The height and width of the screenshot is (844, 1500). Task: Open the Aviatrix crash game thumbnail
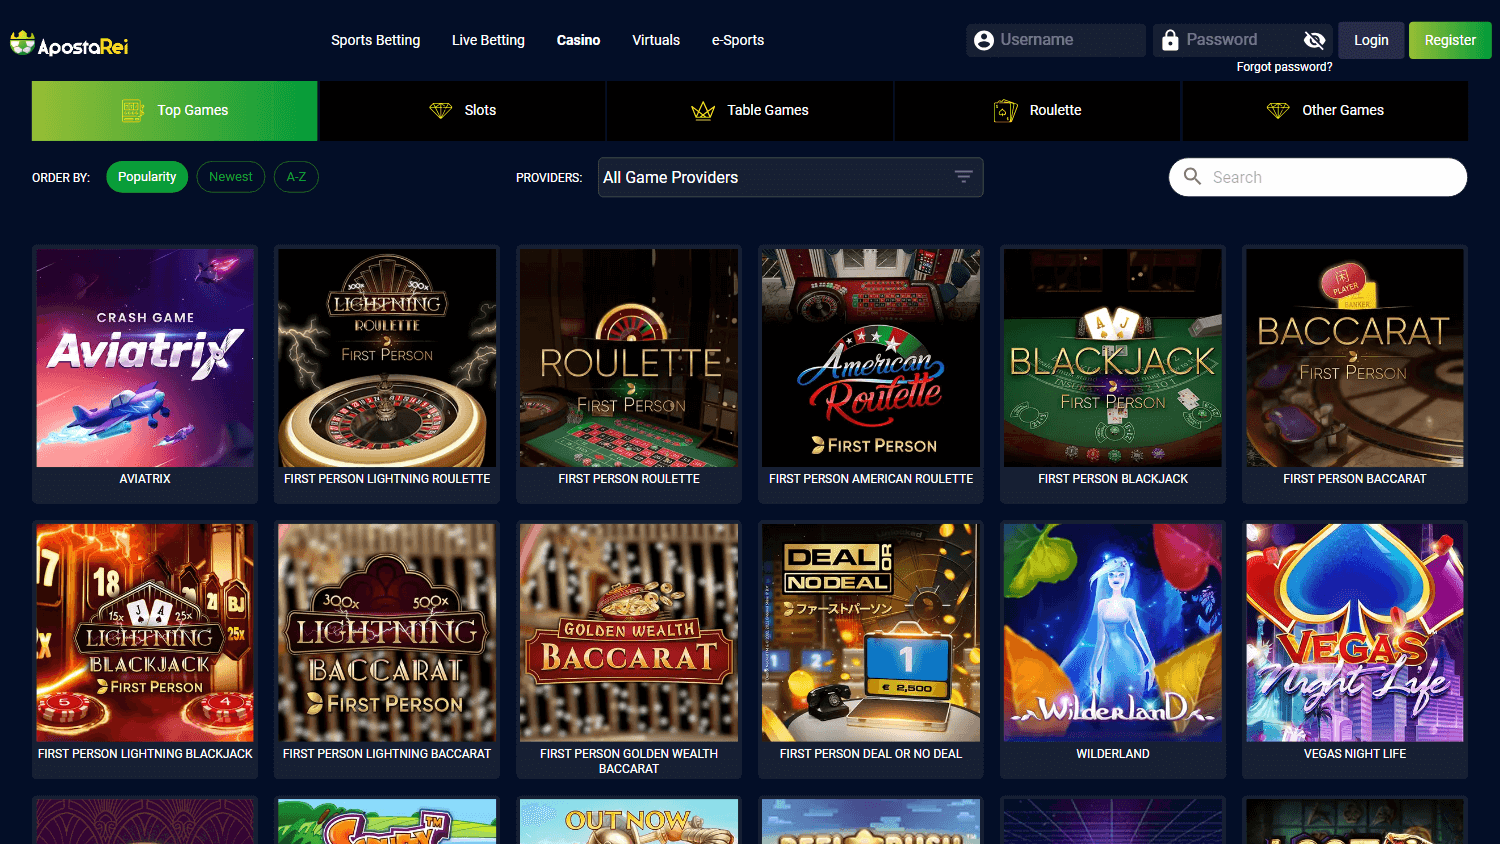tap(145, 358)
